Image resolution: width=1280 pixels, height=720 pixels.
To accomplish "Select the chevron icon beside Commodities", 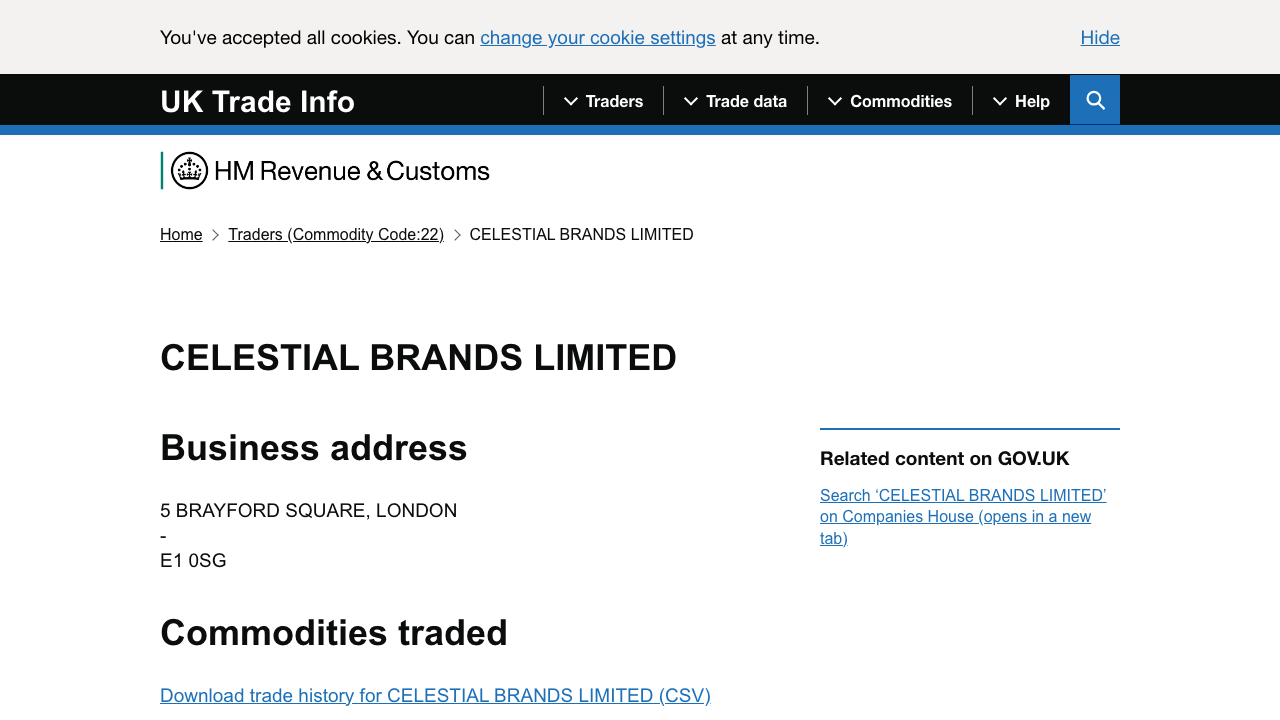I will tap(834, 100).
